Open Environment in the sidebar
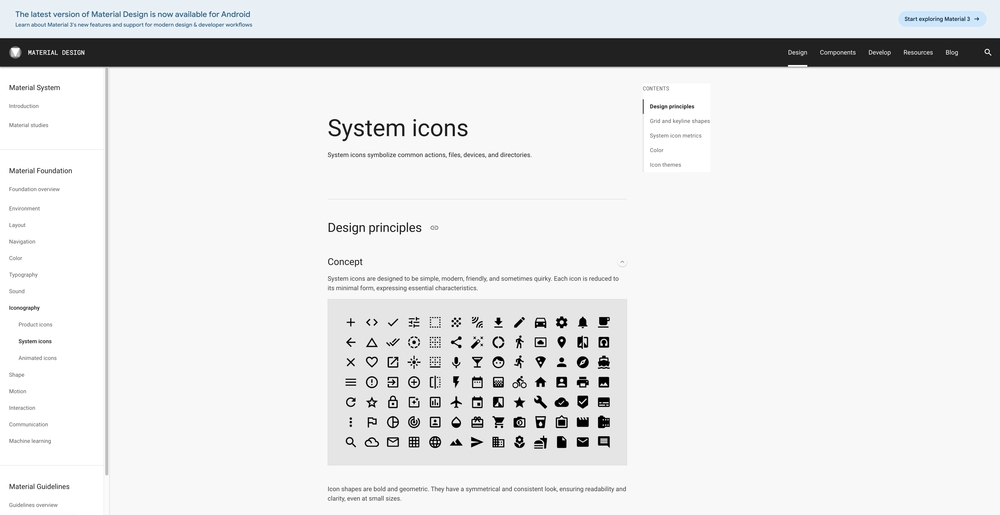The height and width of the screenshot is (515, 1000). coord(24,208)
